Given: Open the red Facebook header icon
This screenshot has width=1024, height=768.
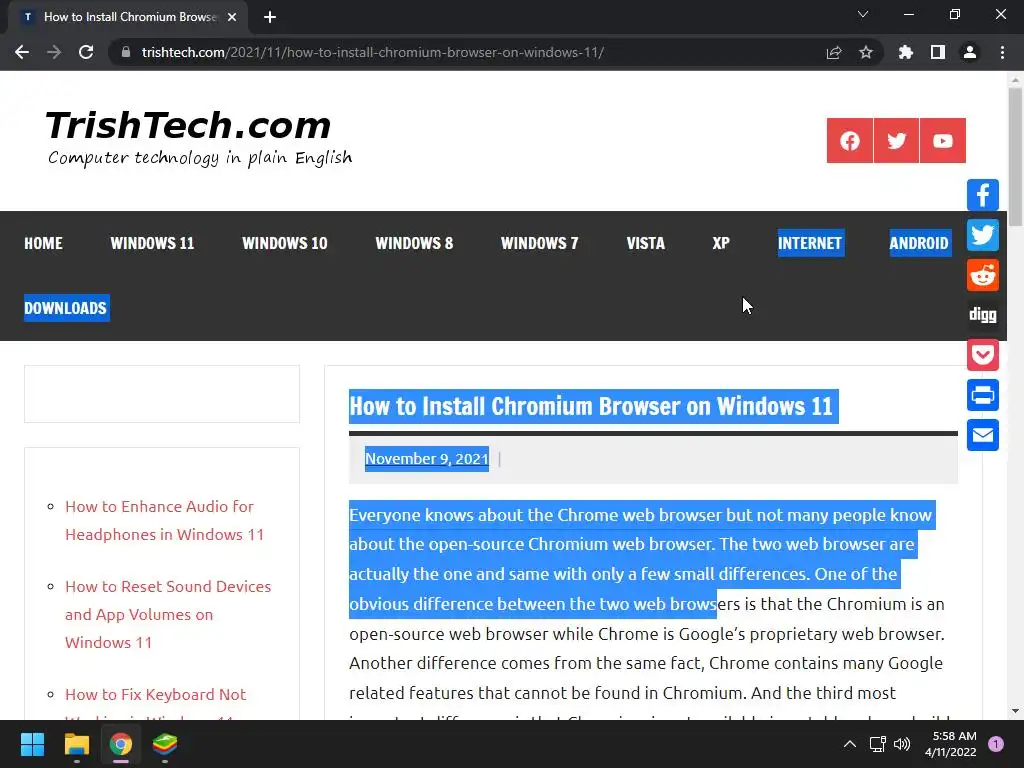Looking at the screenshot, I should [x=850, y=140].
